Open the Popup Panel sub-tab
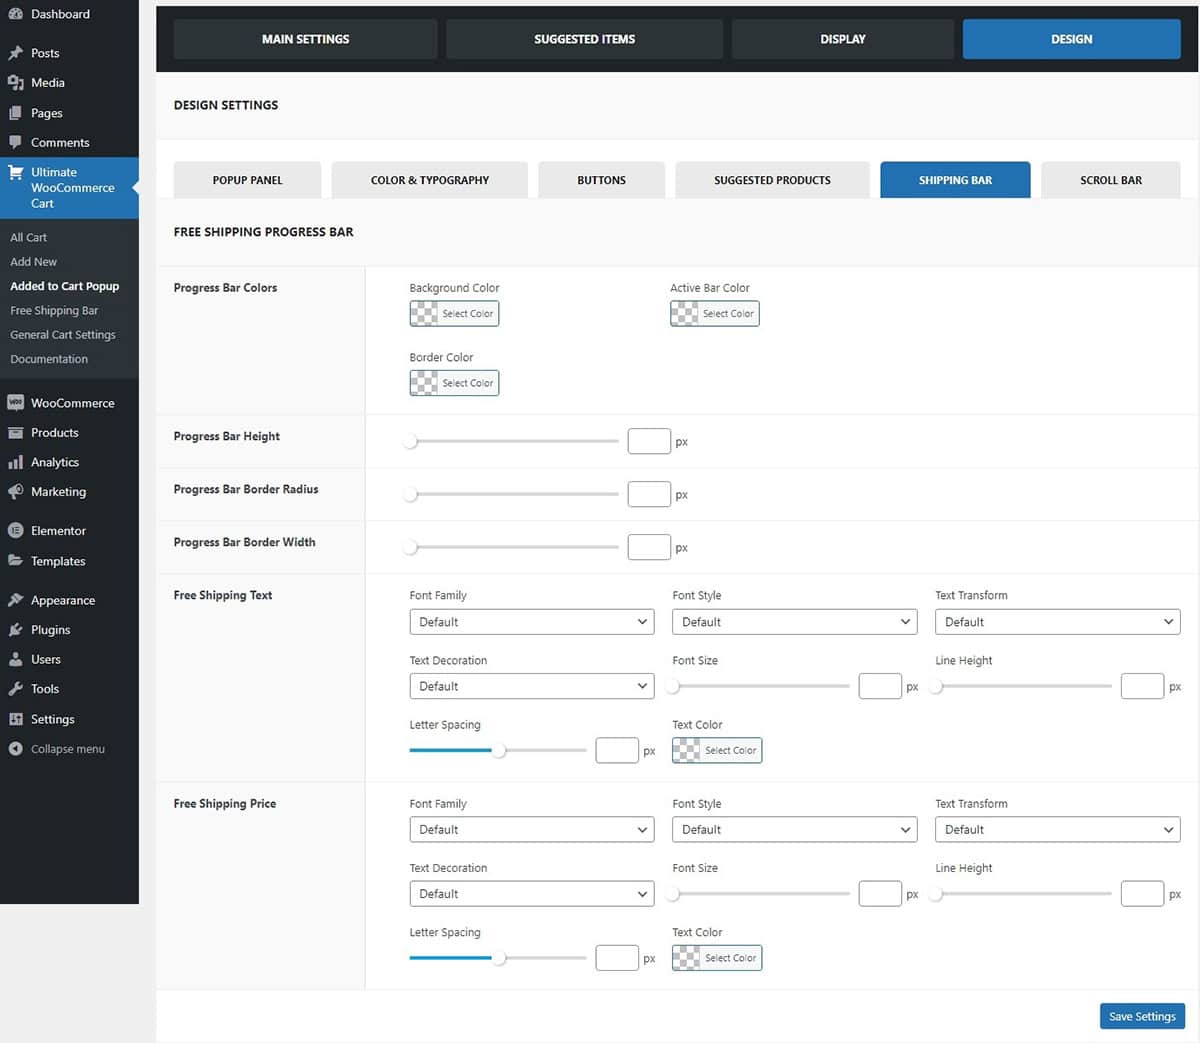The width and height of the screenshot is (1200, 1043). [x=247, y=180]
